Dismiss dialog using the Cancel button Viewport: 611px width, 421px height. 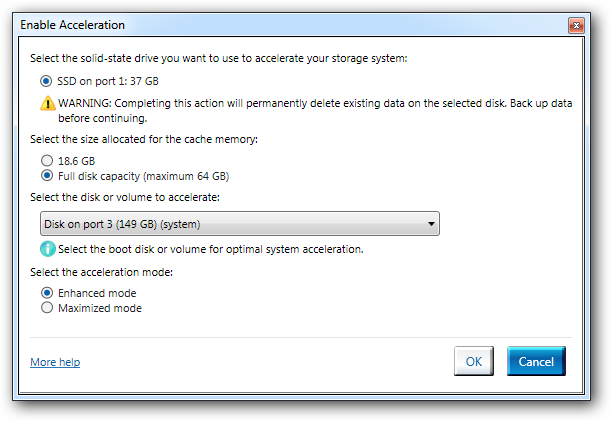pyautogui.click(x=536, y=361)
